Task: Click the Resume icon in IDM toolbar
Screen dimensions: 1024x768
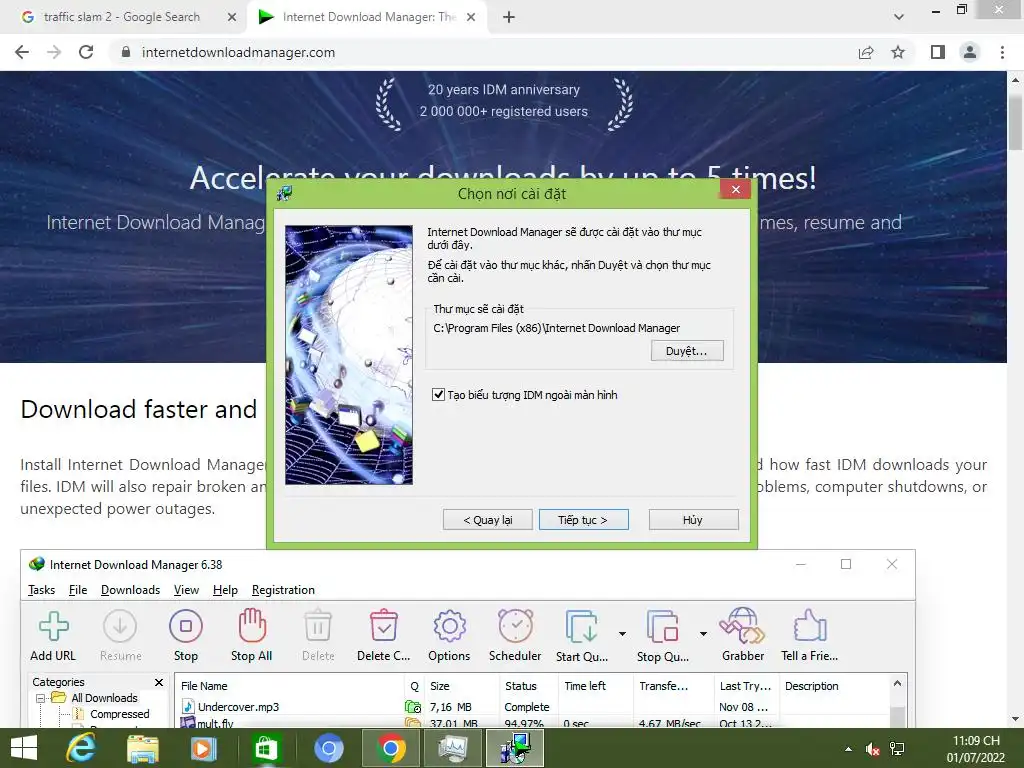Action: pos(120,626)
